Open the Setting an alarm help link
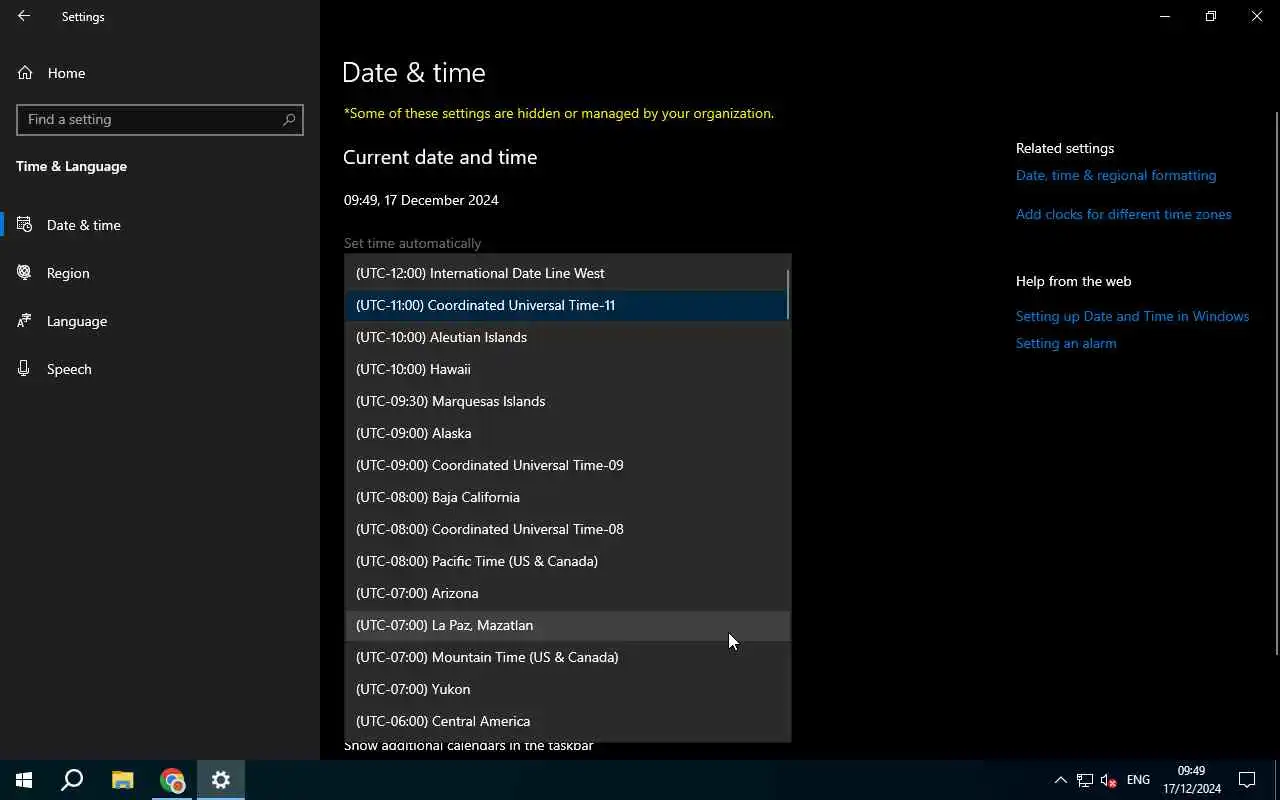1280x800 pixels. pyautogui.click(x=1066, y=343)
